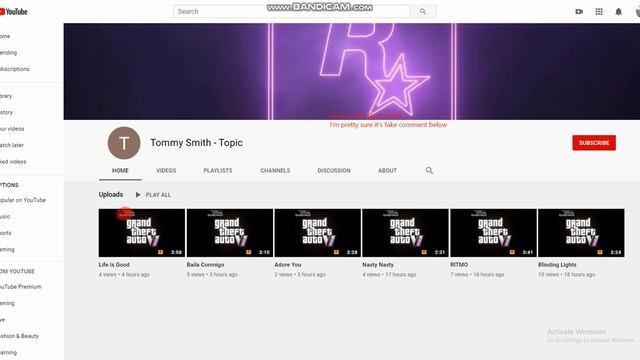
Task: Open the Blinding Lights thumbnail
Action: click(x=581, y=233)
